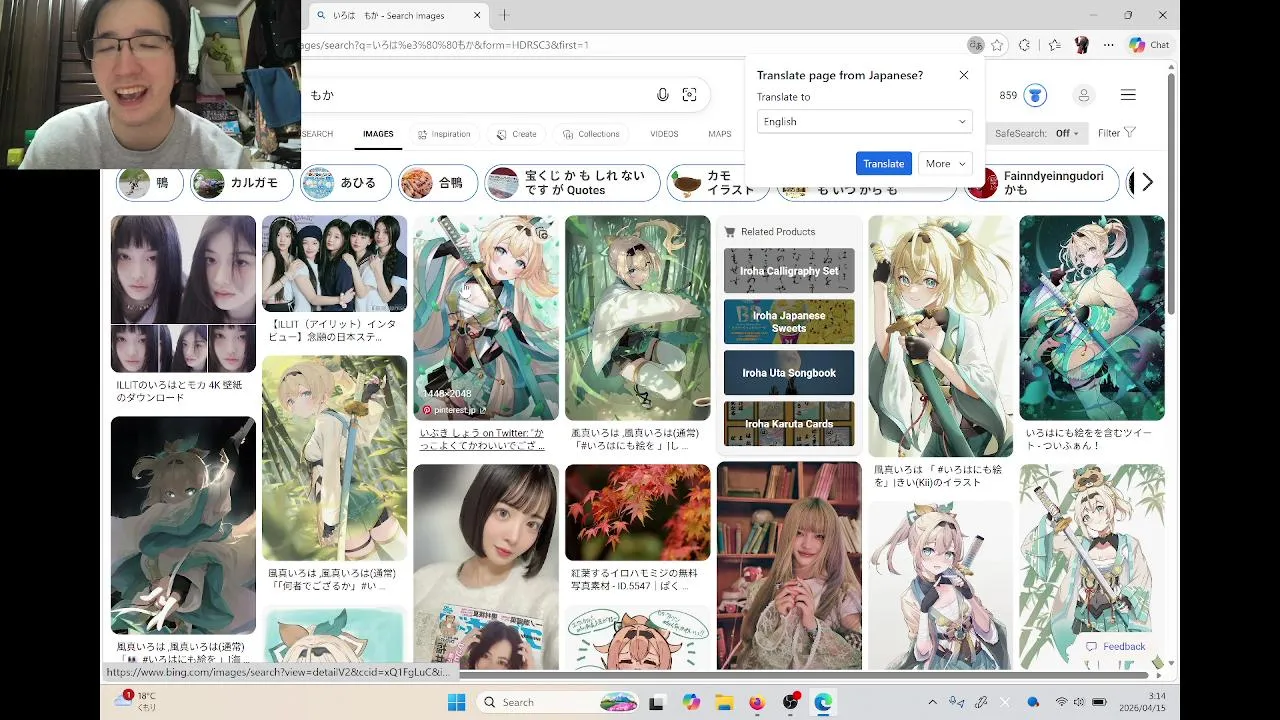Switch to the IMAGES tab
The image size is (1280, 720).
click(378, 134)
